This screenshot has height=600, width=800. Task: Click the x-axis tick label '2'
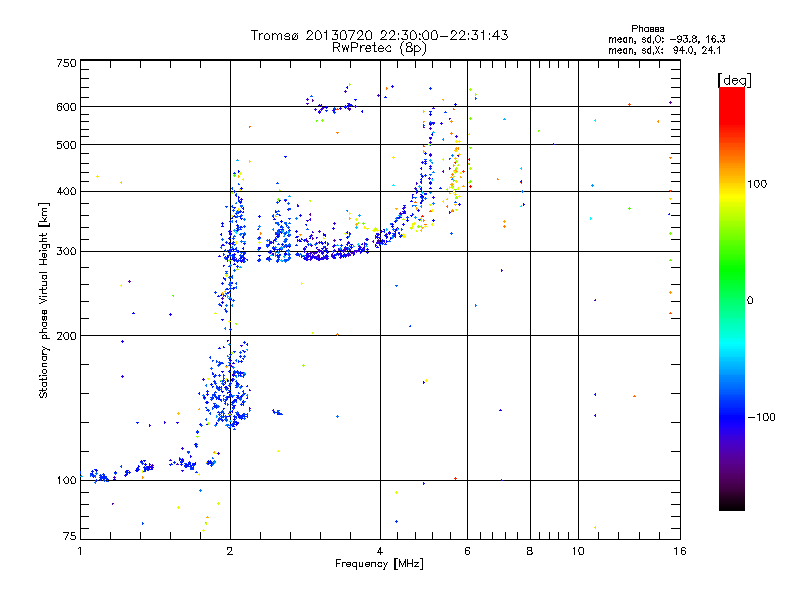pyautogui.click(x=230, y=551)
